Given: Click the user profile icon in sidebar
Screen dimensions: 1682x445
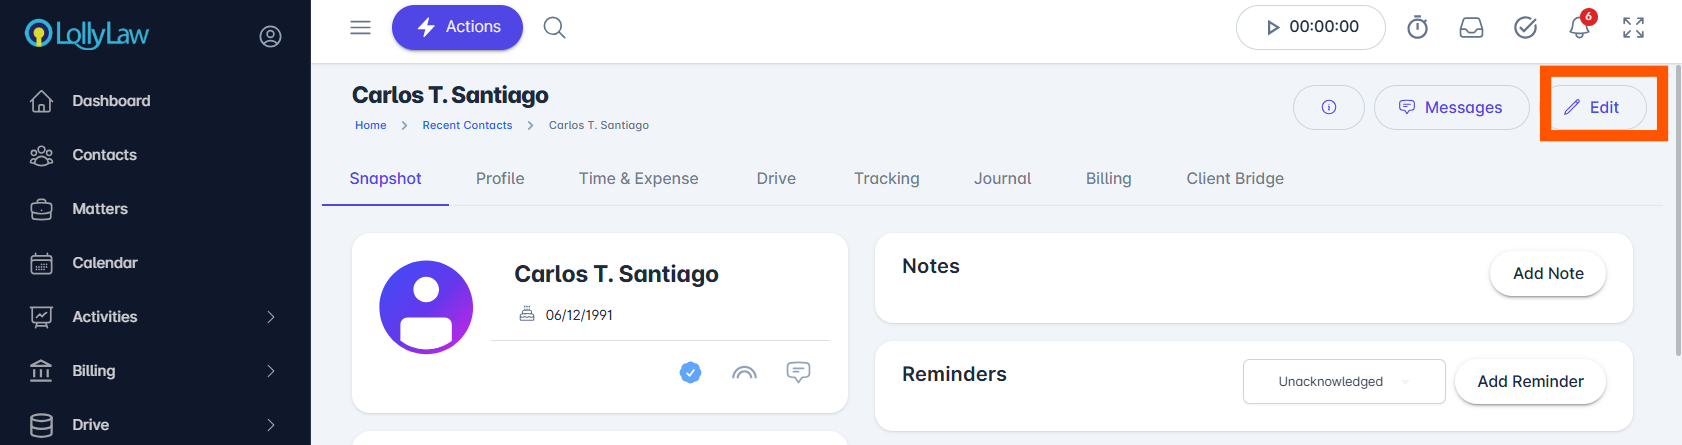Looking at the screenshot, I should [x=270, y=36].
